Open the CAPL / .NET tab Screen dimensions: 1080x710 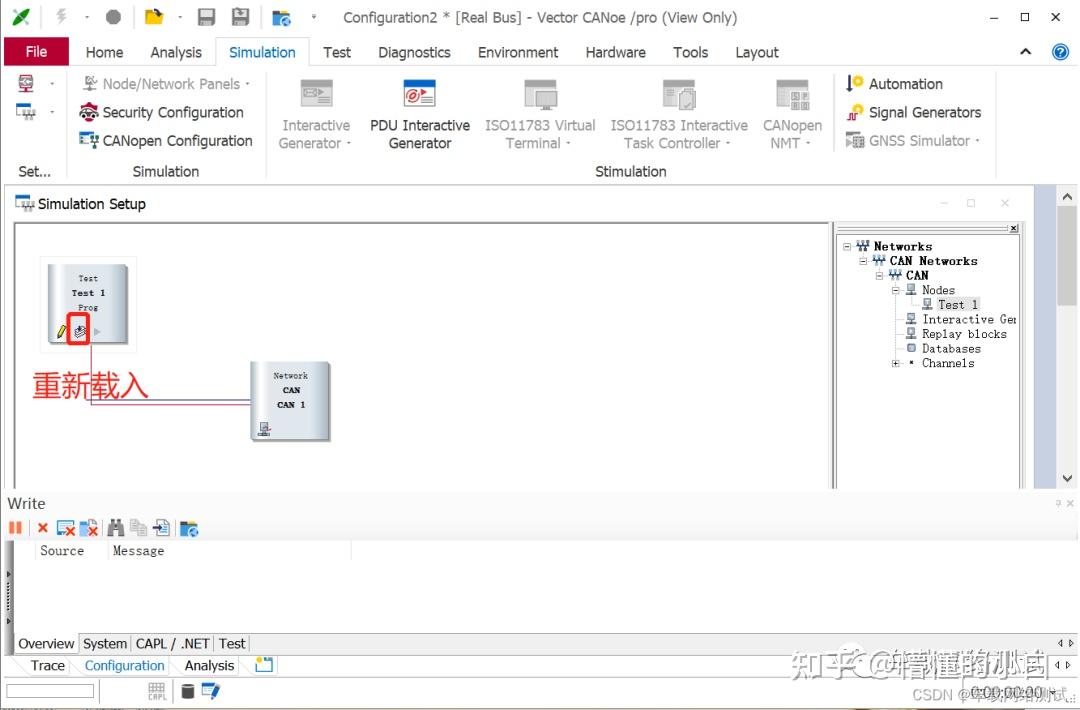[171, 644]
